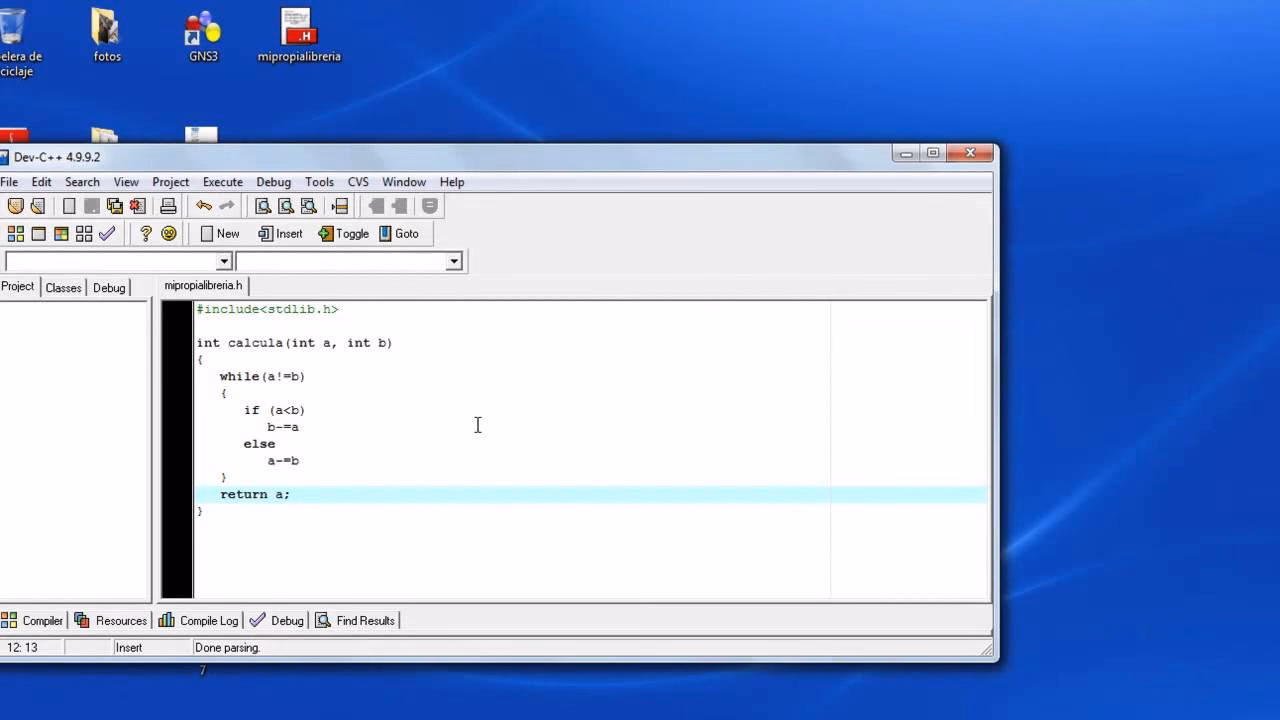Open the Compile Log bottom tab

click(x=198, y=620)
